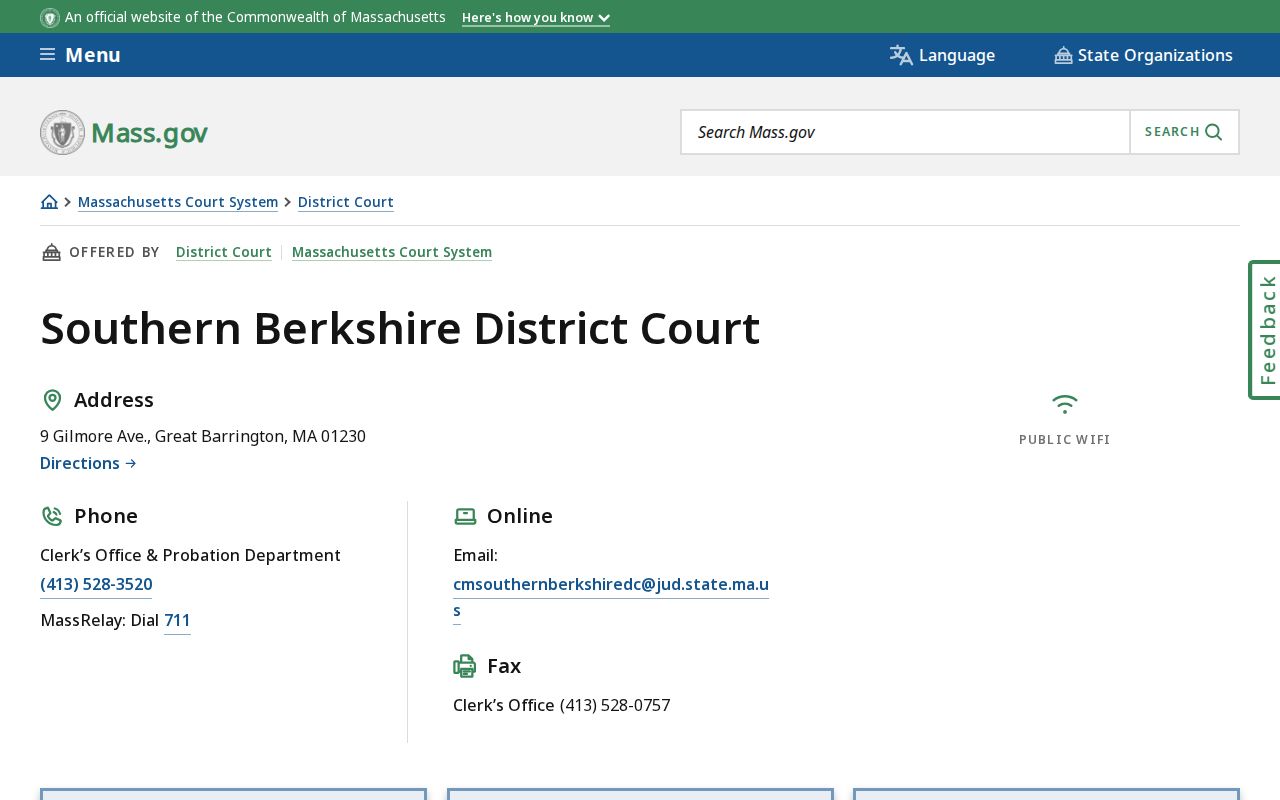Click the address text '9 Gilmore Ave., Great Barrington'
This screenshot has height=800, width=1280.
pos(163,436)
